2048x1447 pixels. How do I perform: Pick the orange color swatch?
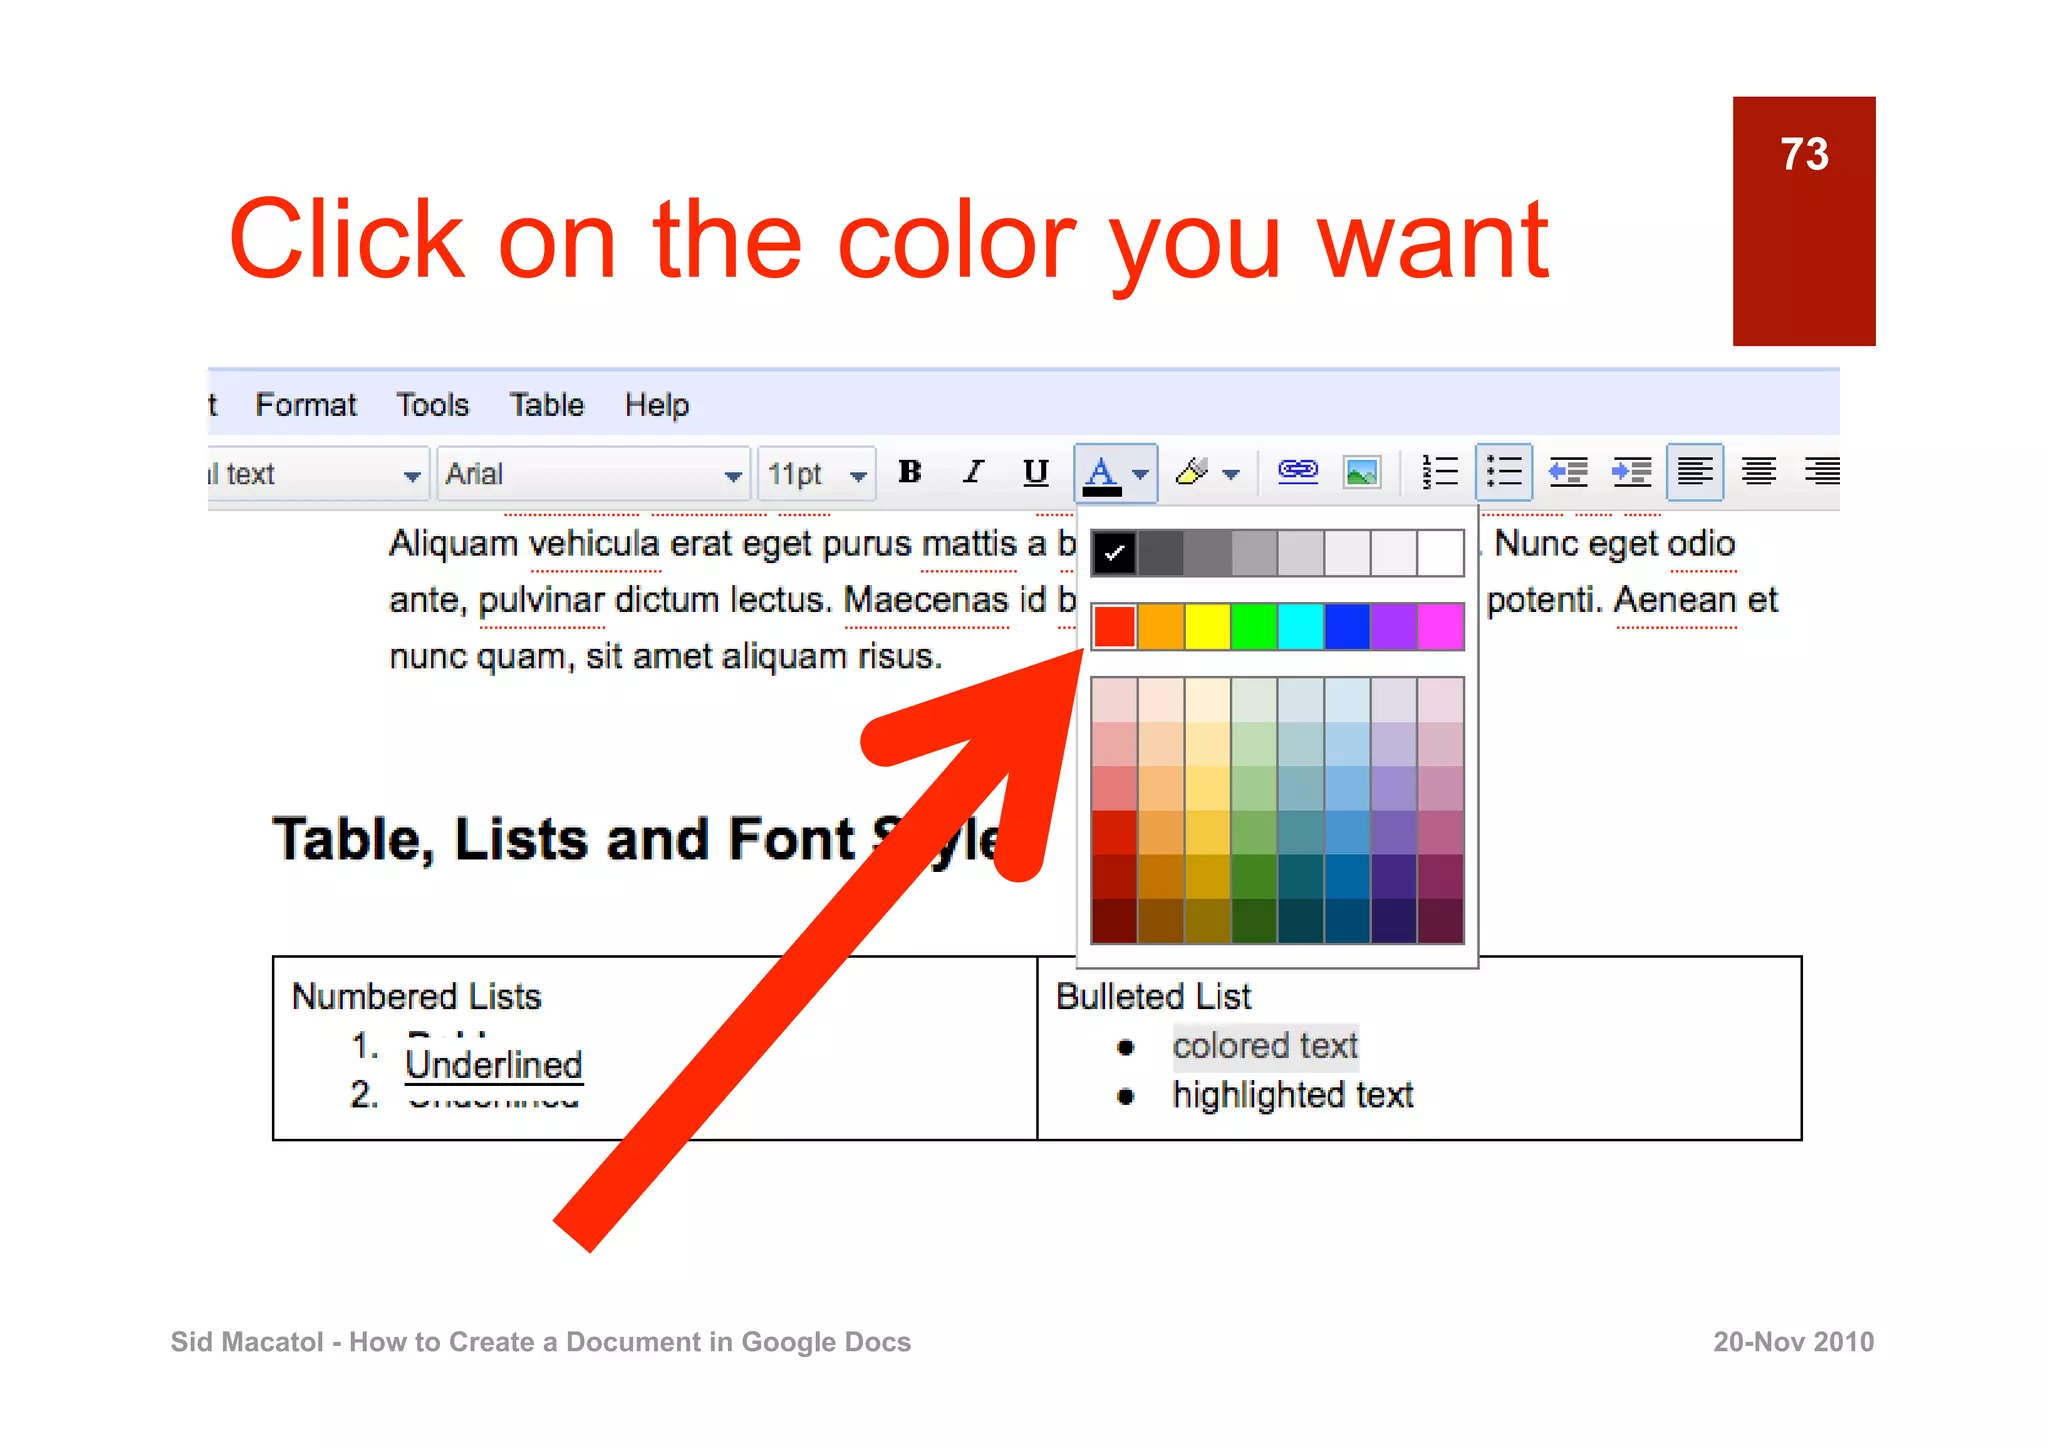pyautogui.click(x=1161, y=627)
